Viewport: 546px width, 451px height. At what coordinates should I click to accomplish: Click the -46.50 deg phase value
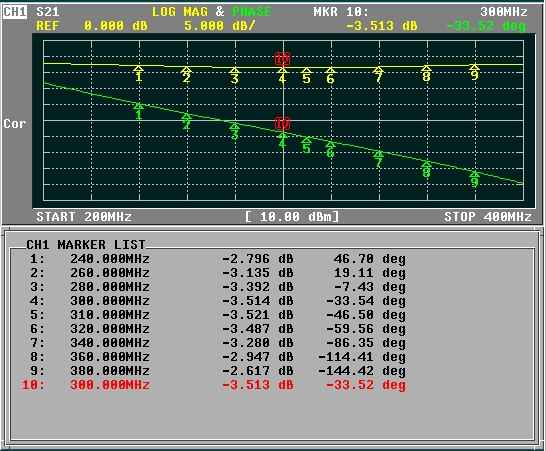point(366,315)
